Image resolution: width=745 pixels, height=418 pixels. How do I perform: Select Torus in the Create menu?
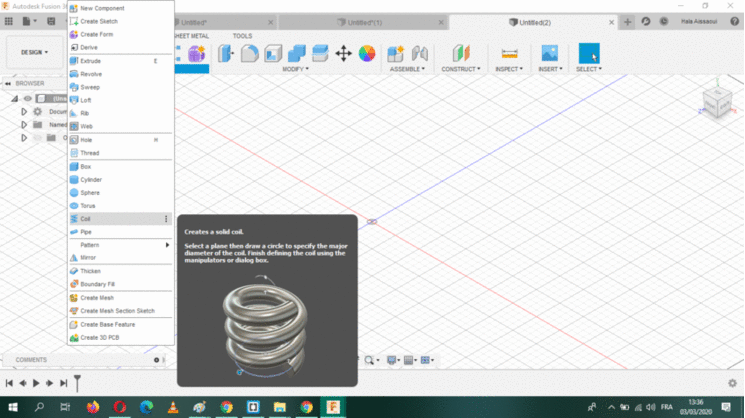coord(120,206)
